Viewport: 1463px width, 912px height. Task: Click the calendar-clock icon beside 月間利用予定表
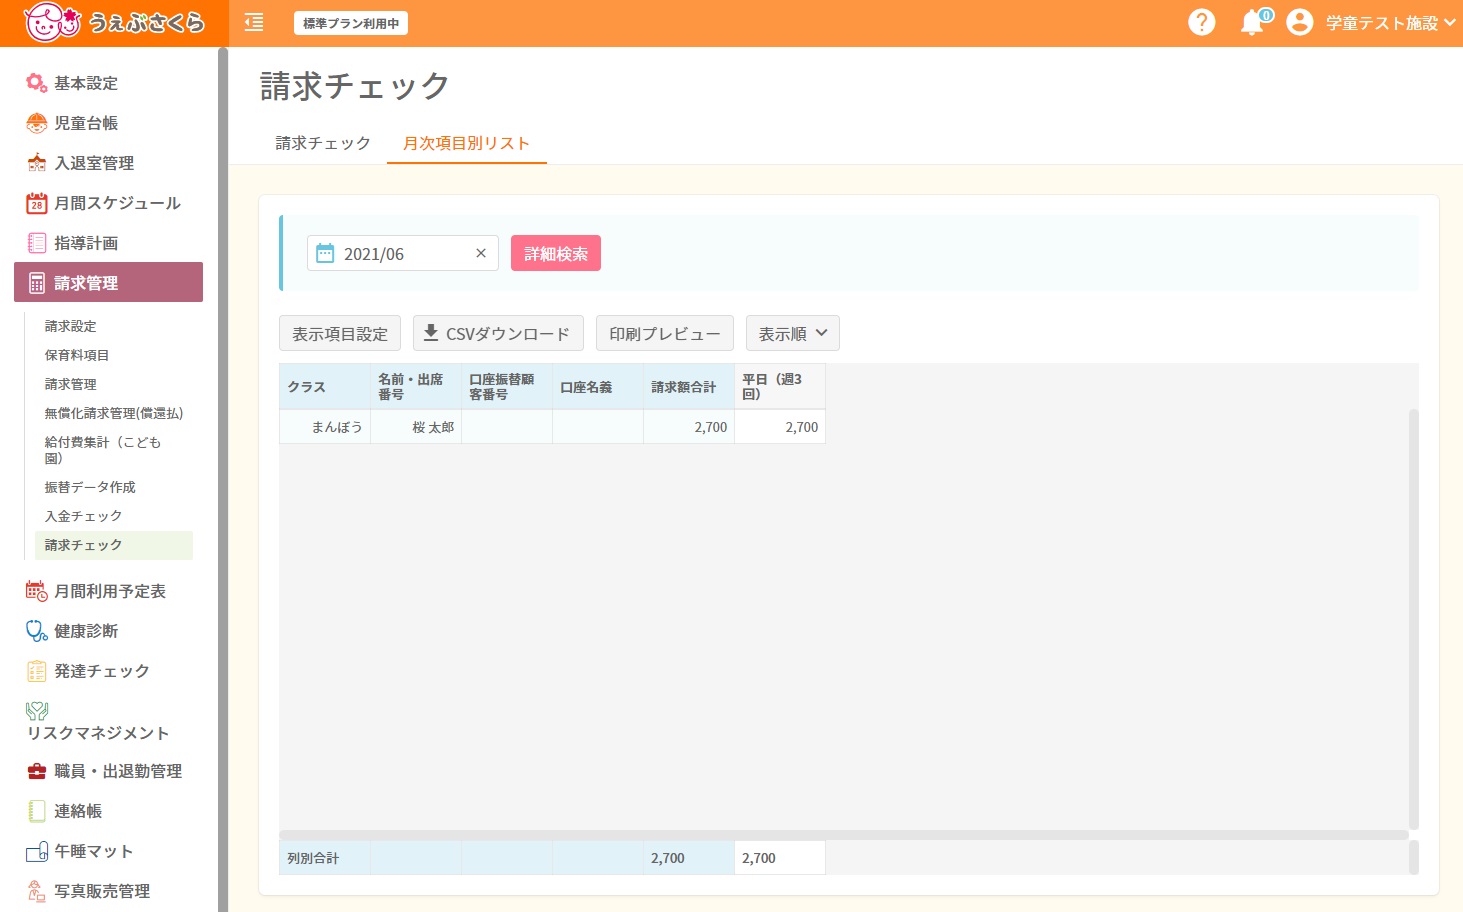coord(37,591)
